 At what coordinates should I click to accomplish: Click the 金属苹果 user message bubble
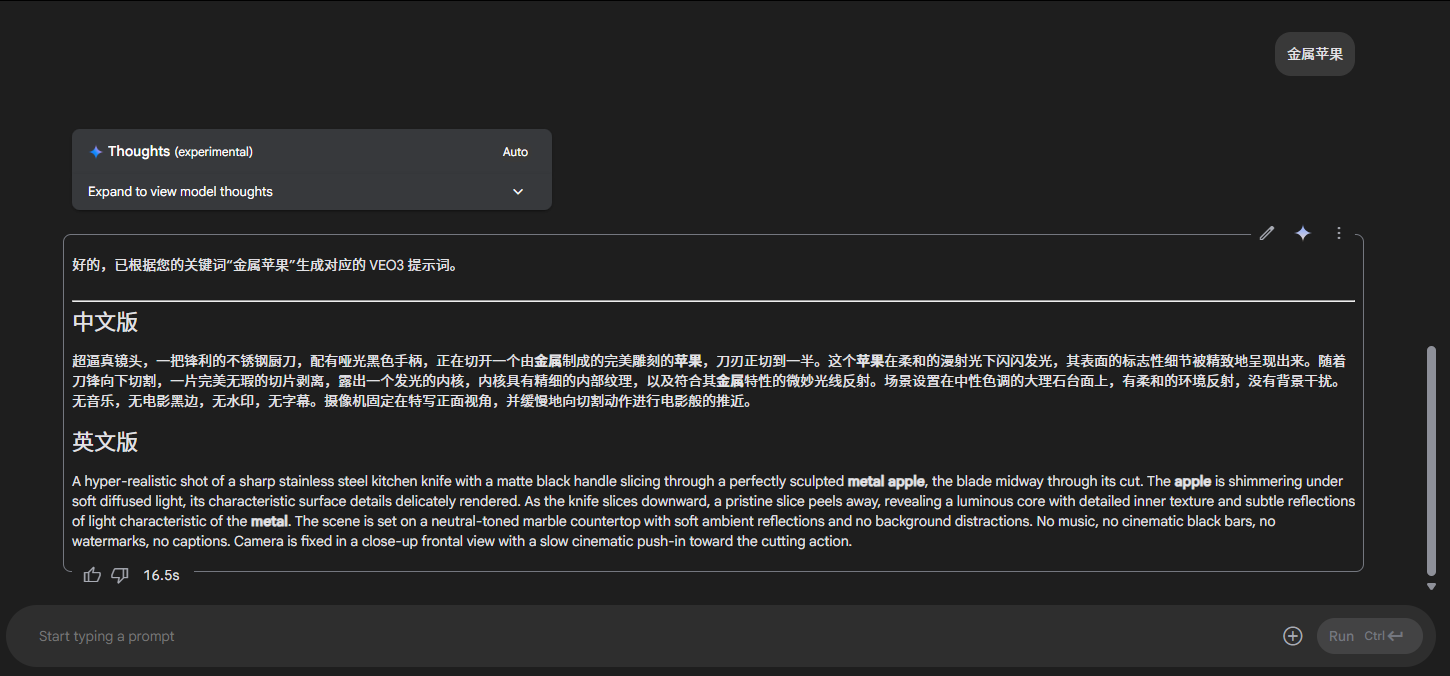click(x=1315, y=54)
